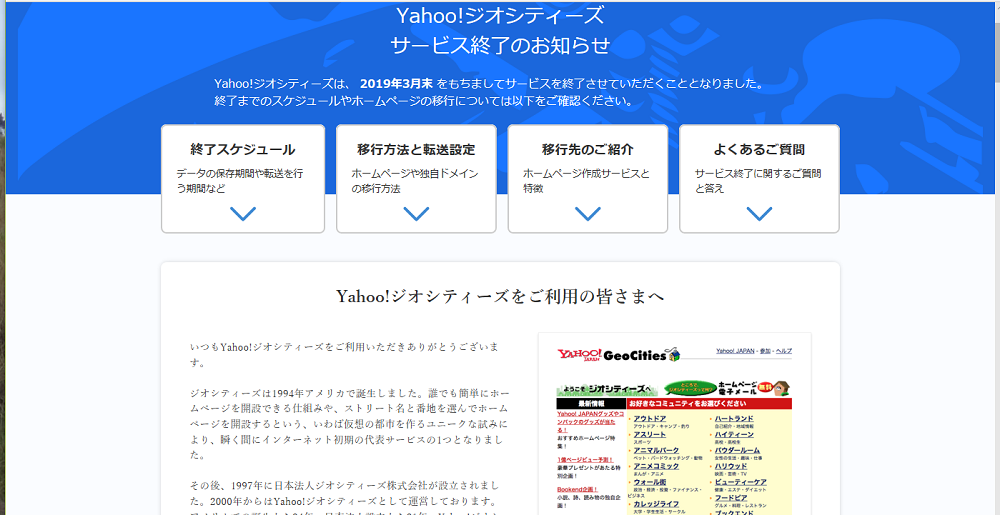The image size is (1000, 515).
Task: Click the 最新情報 black header in thumbnail
Action: pos(591,403)
